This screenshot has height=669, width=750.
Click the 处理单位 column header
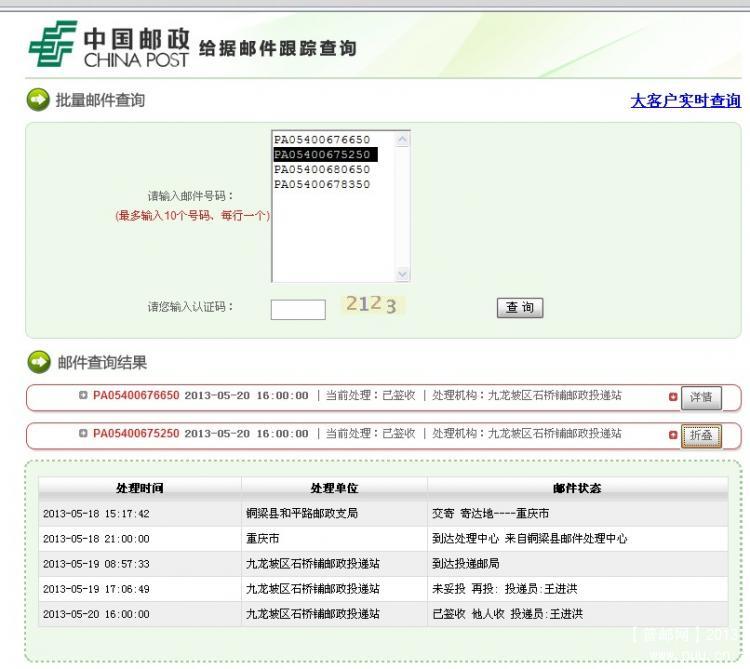click(x=334, y=488)
